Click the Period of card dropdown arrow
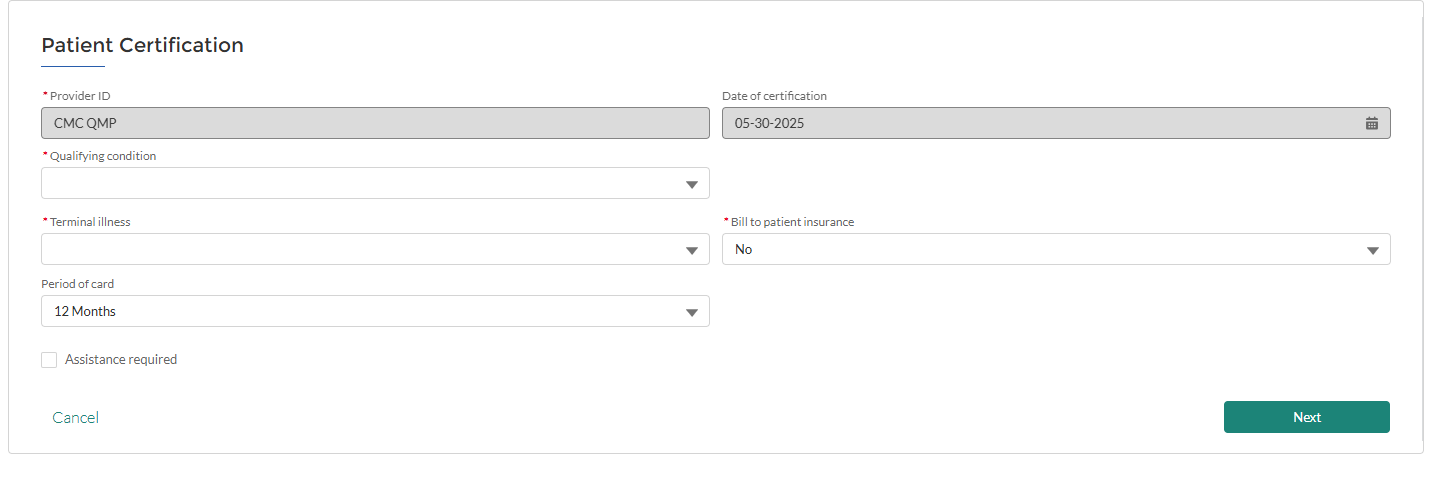The height and width of the screenshot is (491, 1444). pyautogui.click(x=692, y=313)
